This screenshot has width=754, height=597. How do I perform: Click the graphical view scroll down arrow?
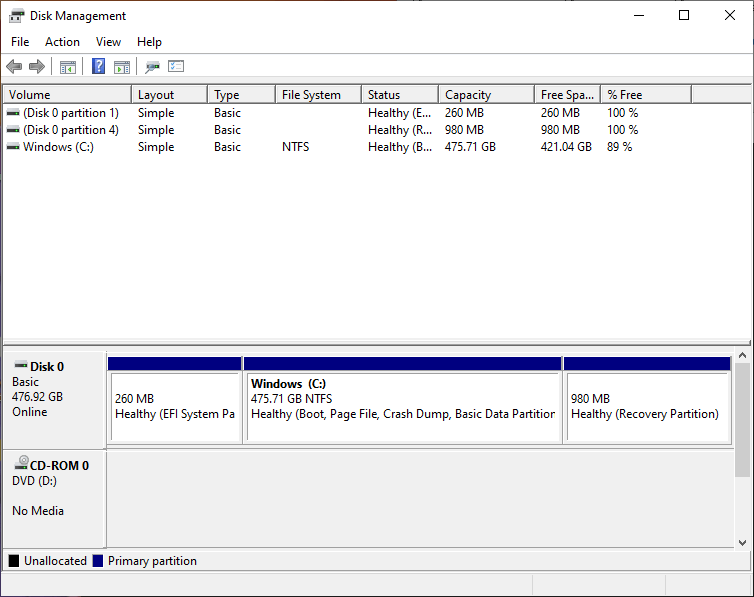click(742, 542)
